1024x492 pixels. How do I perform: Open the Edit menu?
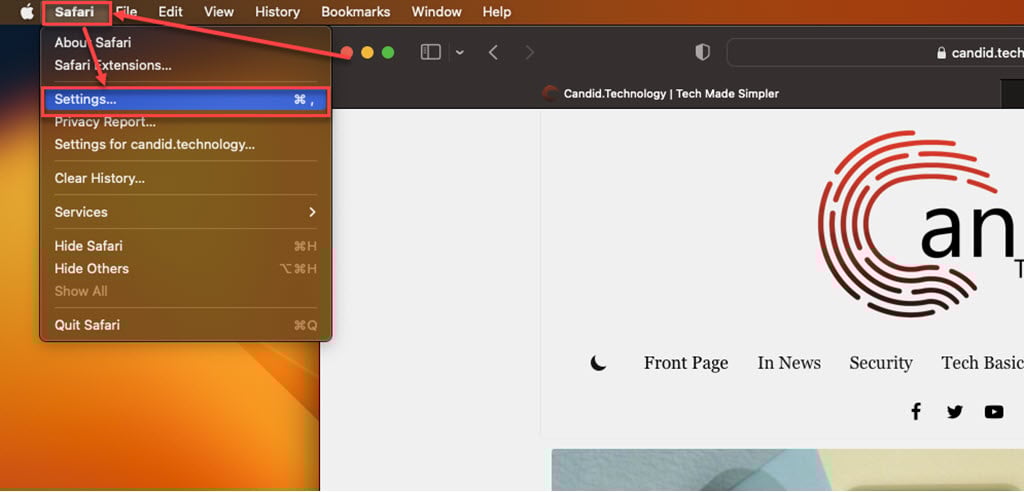[x=170, y=12]
